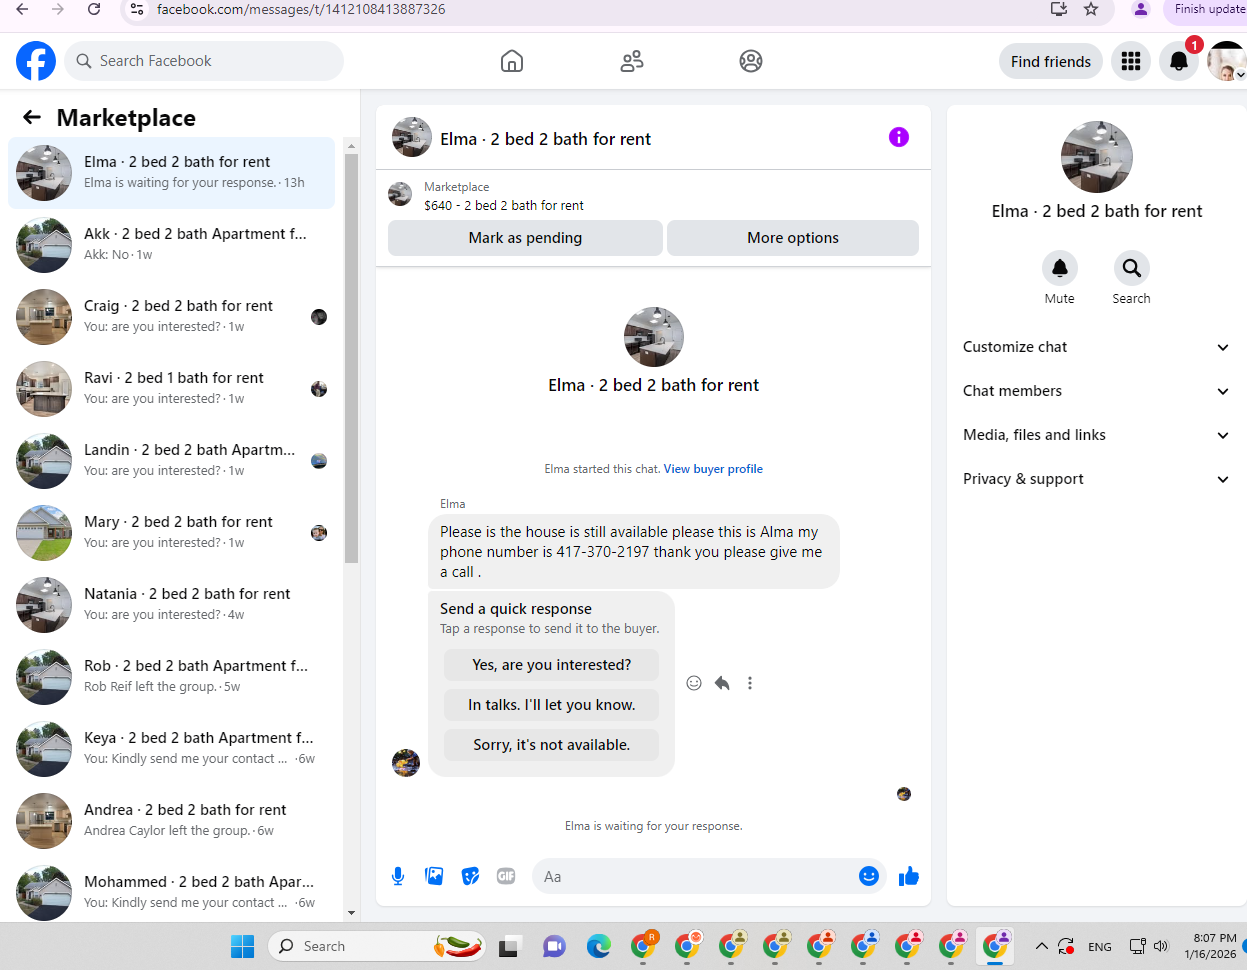Open Andrea 2 bed 2 bath chat
1247x970 pixels.
point(171,821)
